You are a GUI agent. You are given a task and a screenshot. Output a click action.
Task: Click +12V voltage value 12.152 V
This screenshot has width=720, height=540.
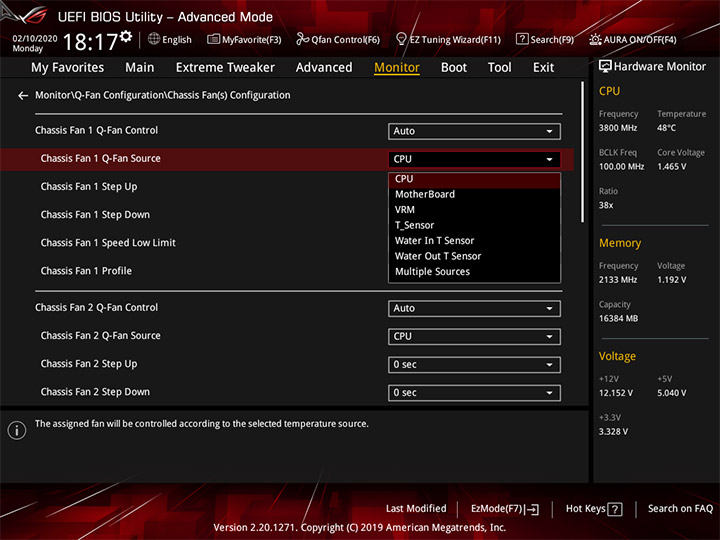(616, 393)
